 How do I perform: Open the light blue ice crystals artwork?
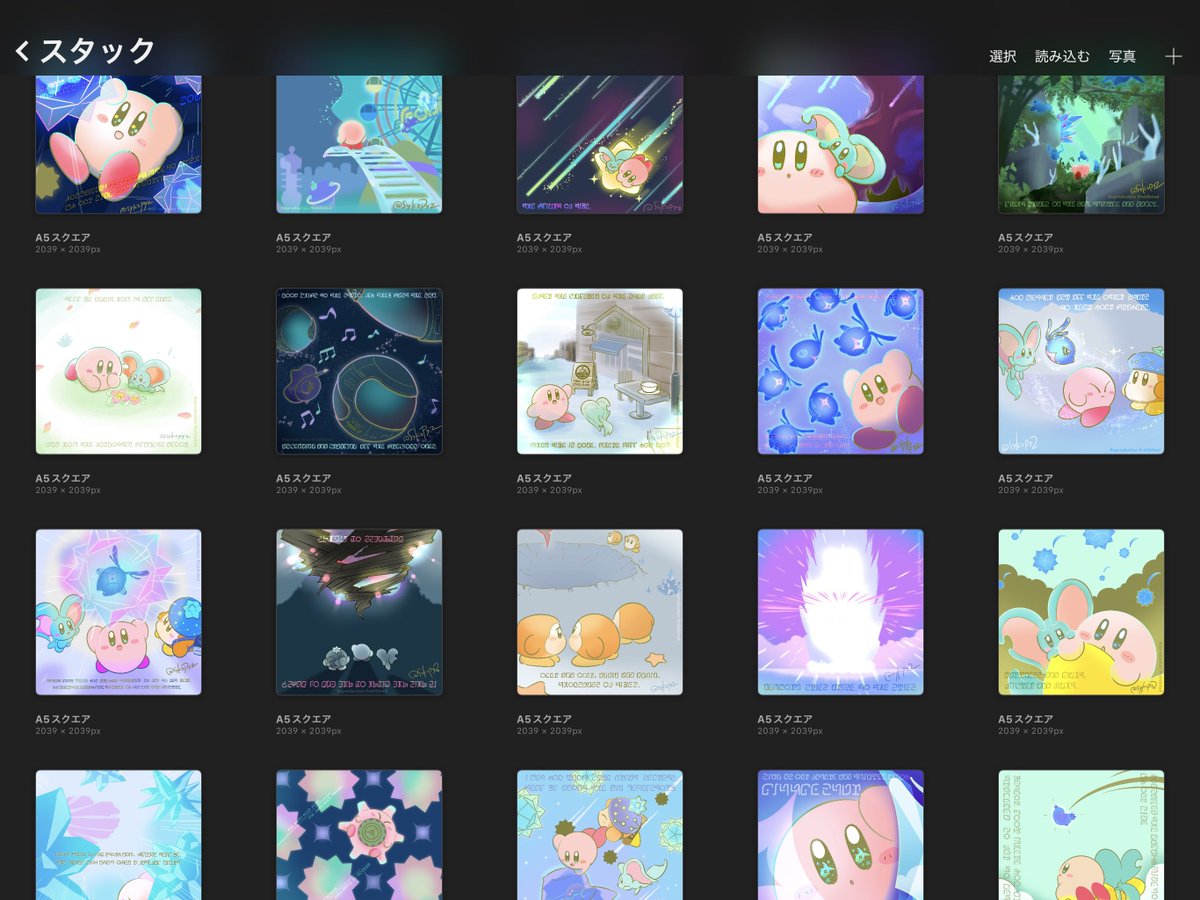pyautogui.click(x=118, y=835)
